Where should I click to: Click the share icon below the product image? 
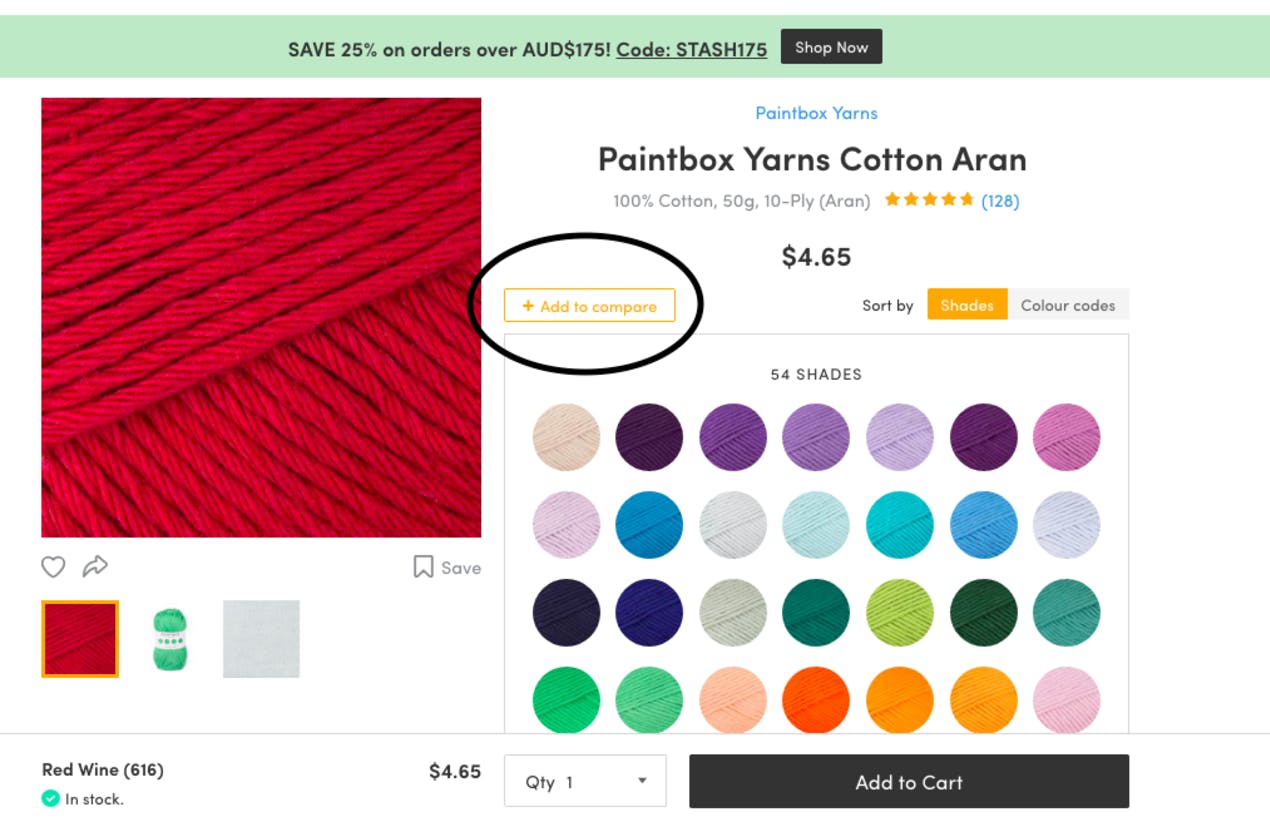click(x=95, y=565)
